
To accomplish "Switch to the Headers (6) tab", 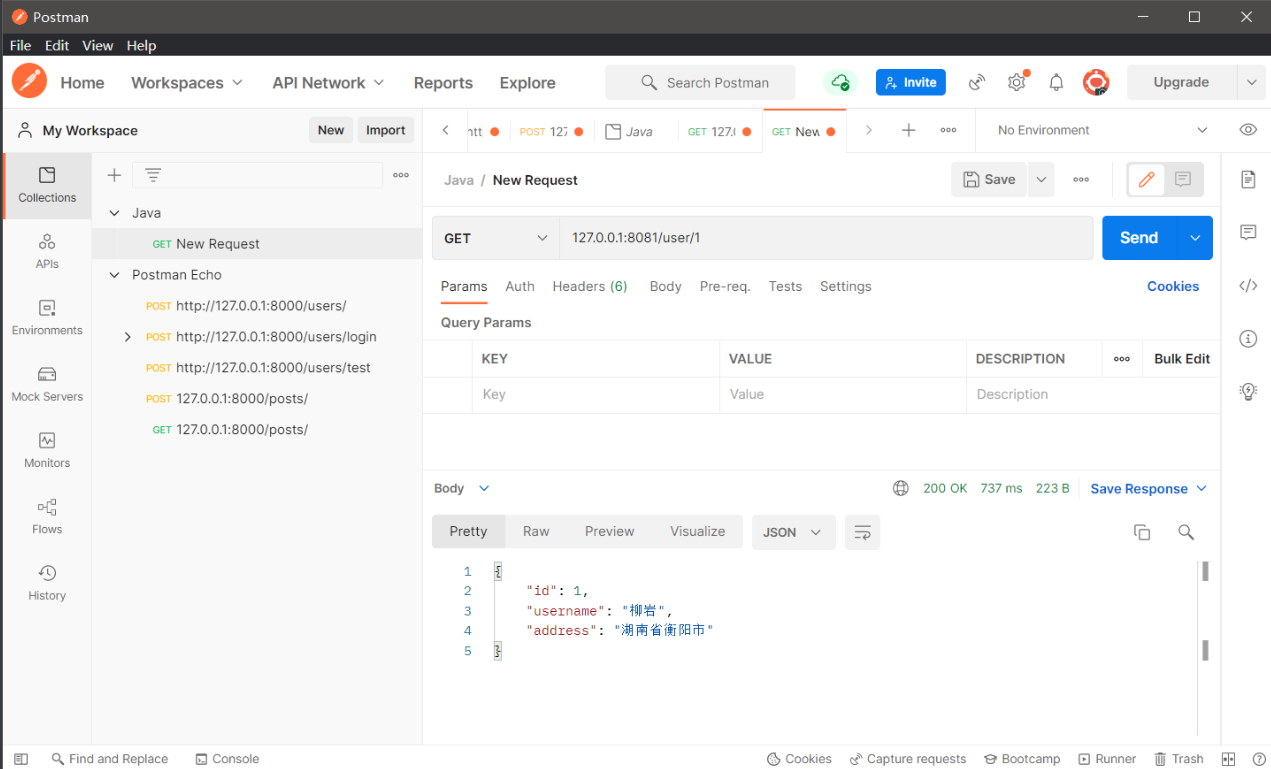I will (590, 286).
